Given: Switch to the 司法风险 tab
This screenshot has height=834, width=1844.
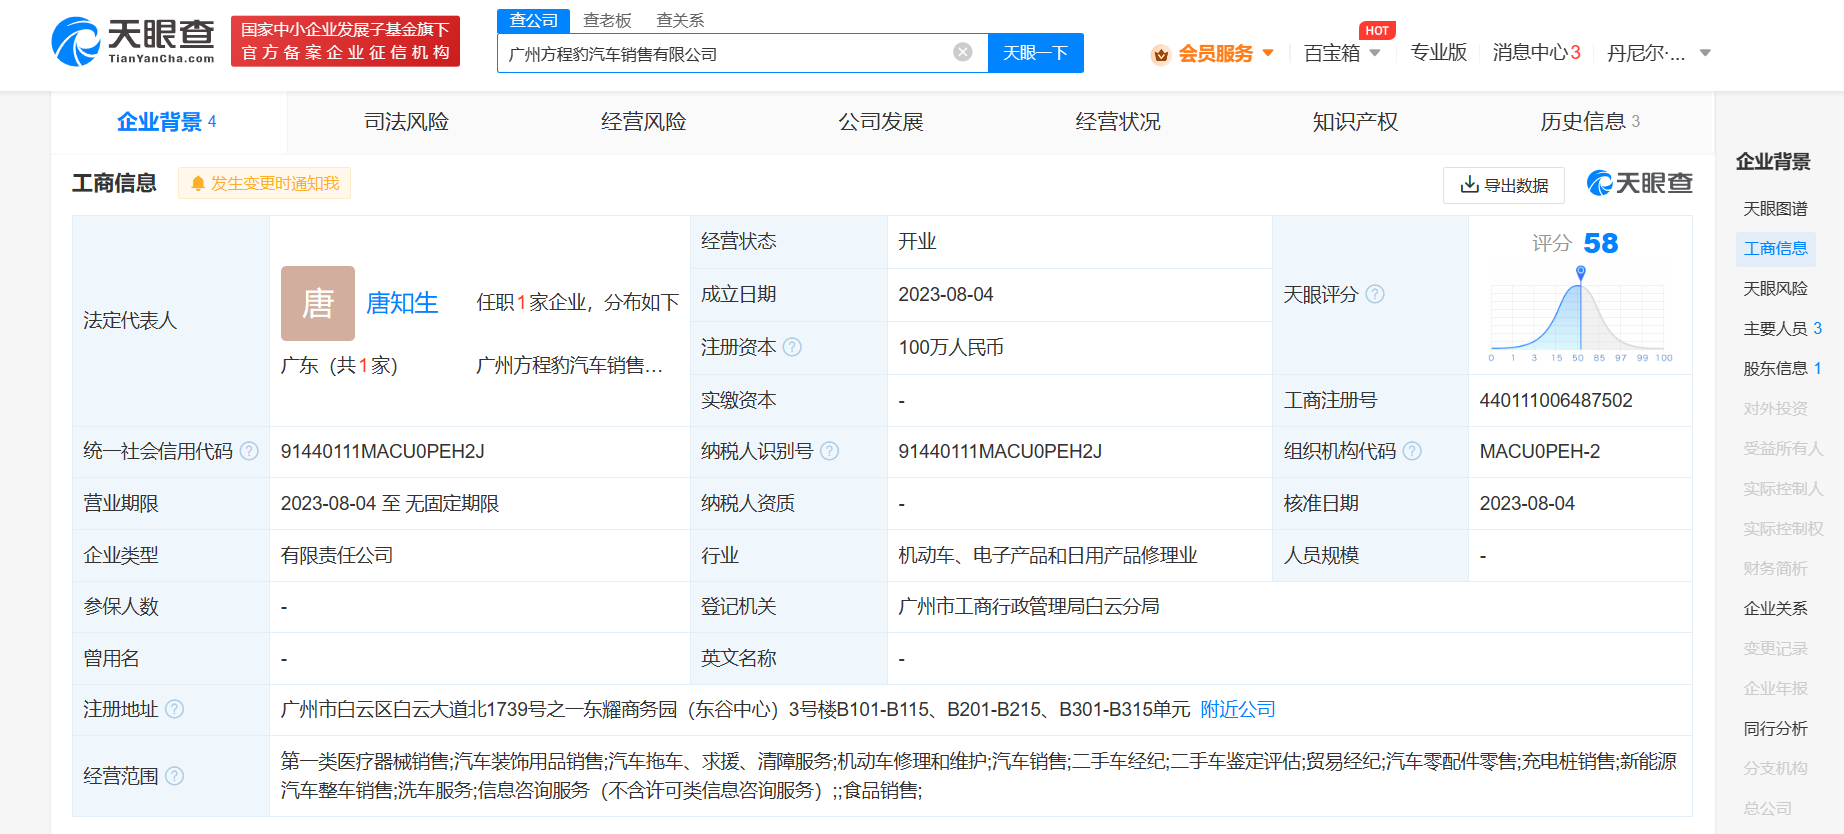Looking at the screenshot, I should 406,122.
